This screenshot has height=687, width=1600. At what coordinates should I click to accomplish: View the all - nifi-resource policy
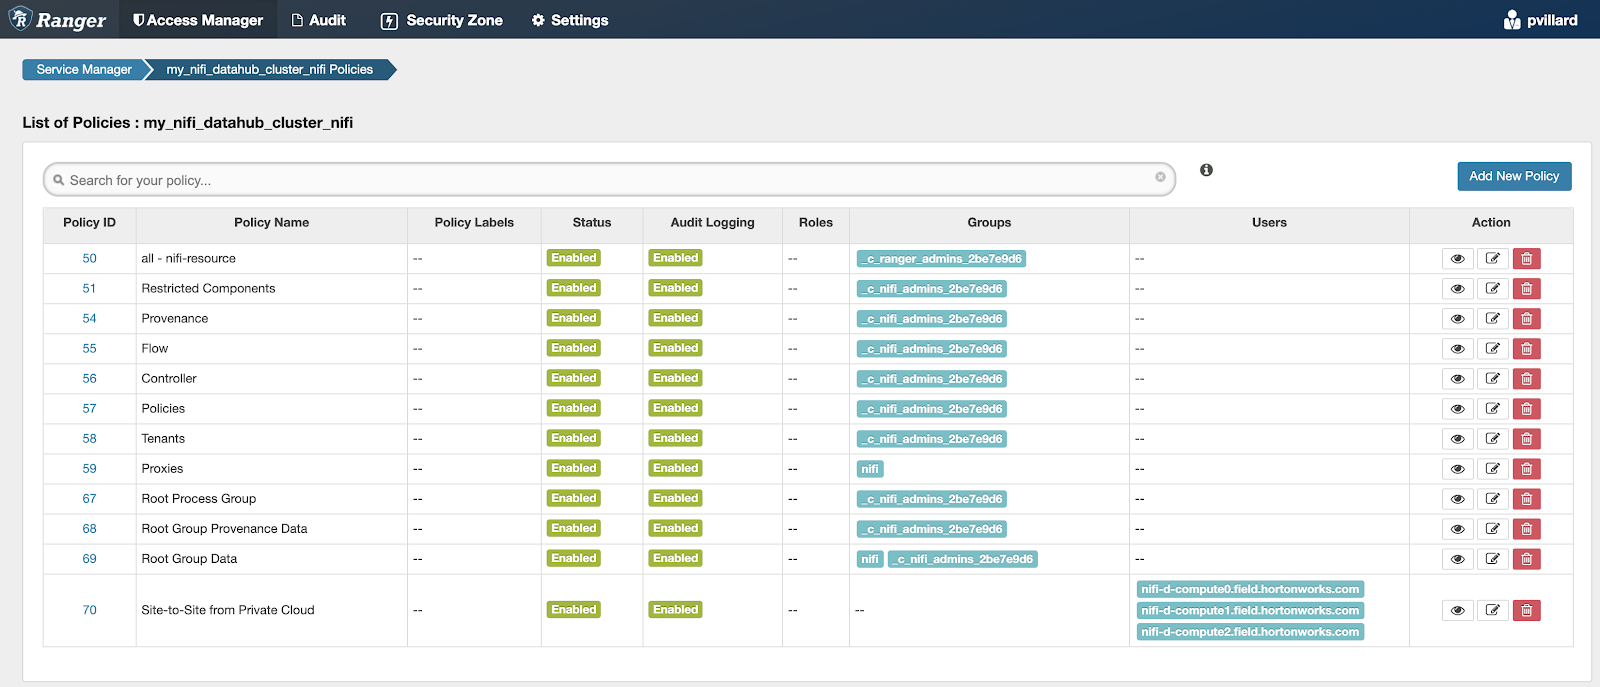pos(1457,259)
